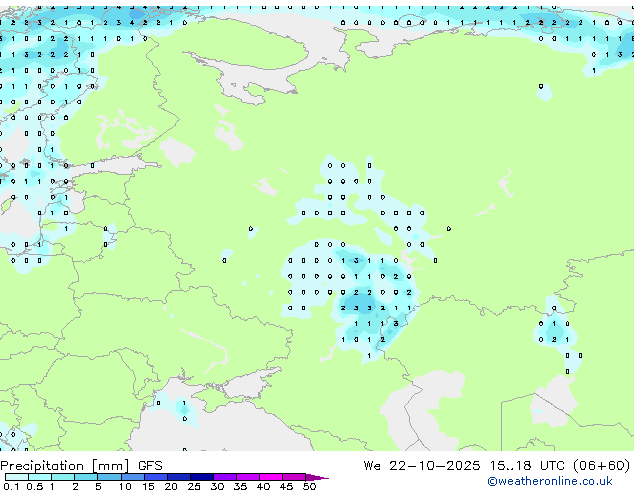This screenshot has width=634, height=490.
Task: Click the '10' legend scale label
Action: coord(125,486)
